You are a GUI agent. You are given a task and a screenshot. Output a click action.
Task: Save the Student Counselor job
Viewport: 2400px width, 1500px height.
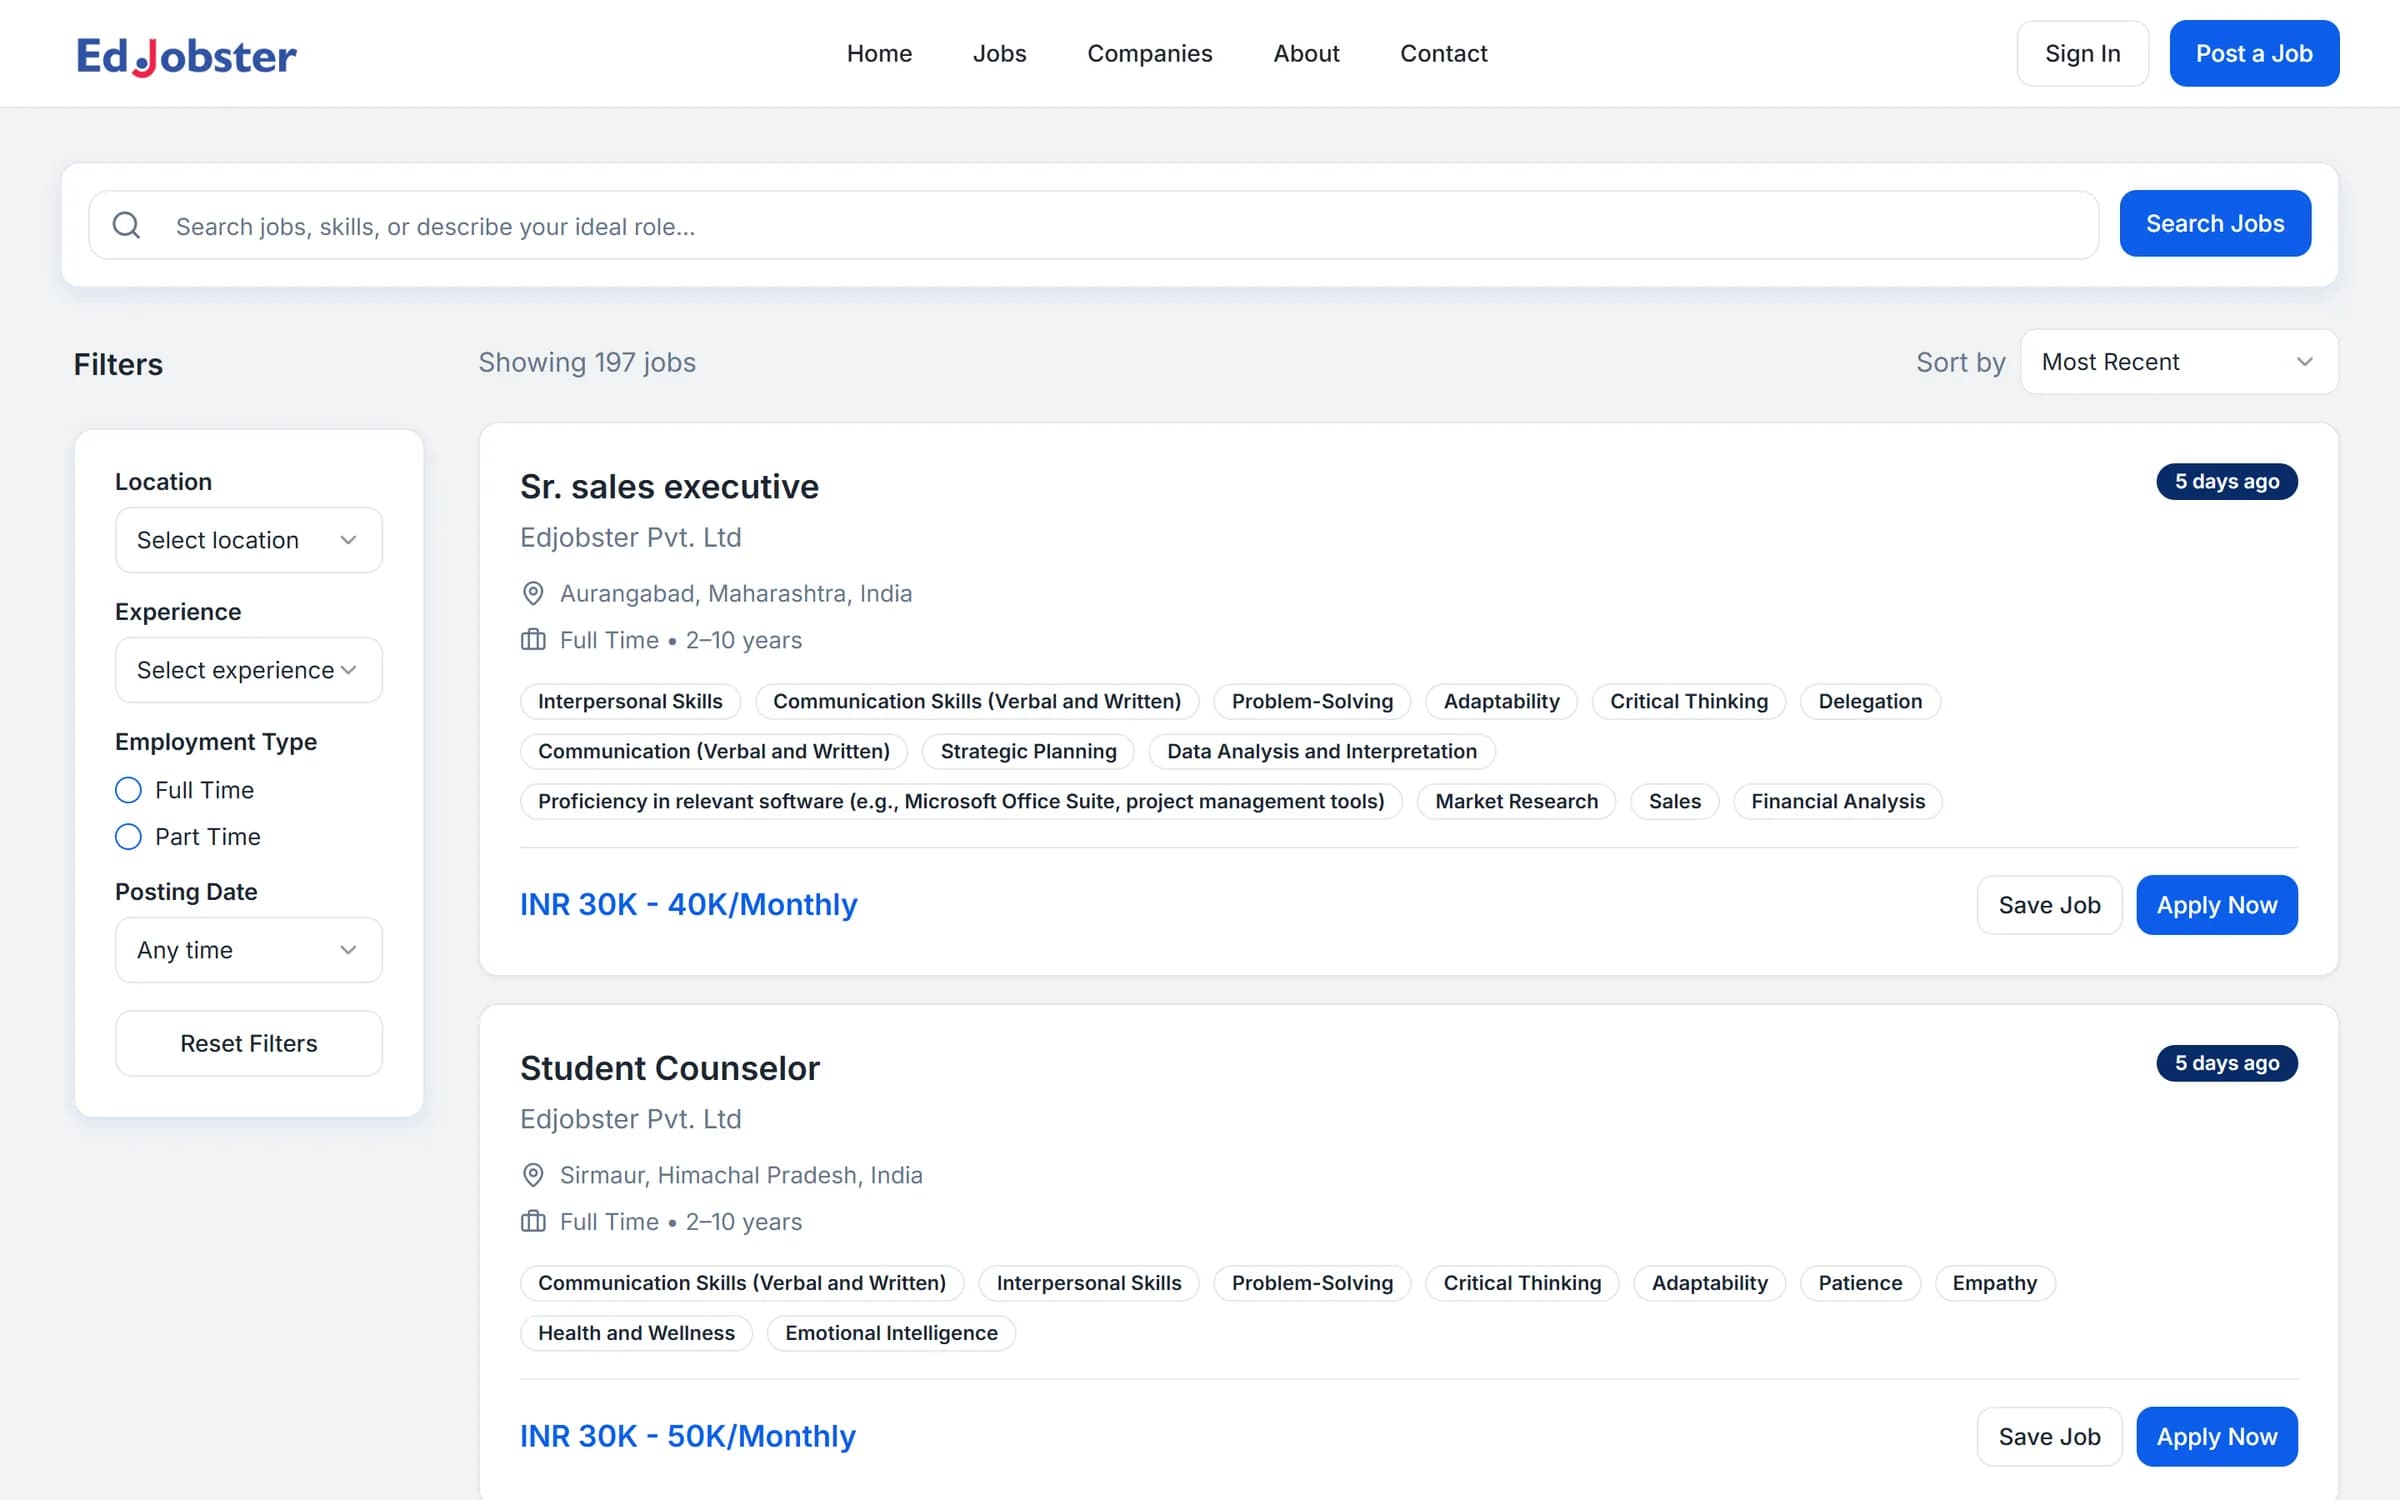2049,1437
